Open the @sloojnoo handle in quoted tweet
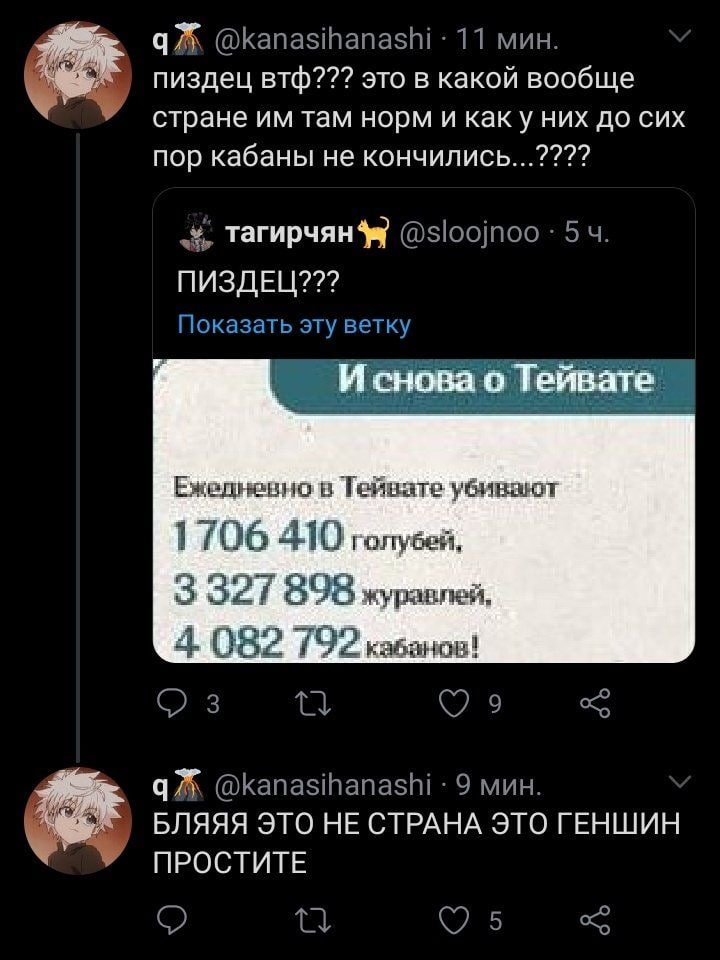The image size is (720, 960). tap(471, 233)
